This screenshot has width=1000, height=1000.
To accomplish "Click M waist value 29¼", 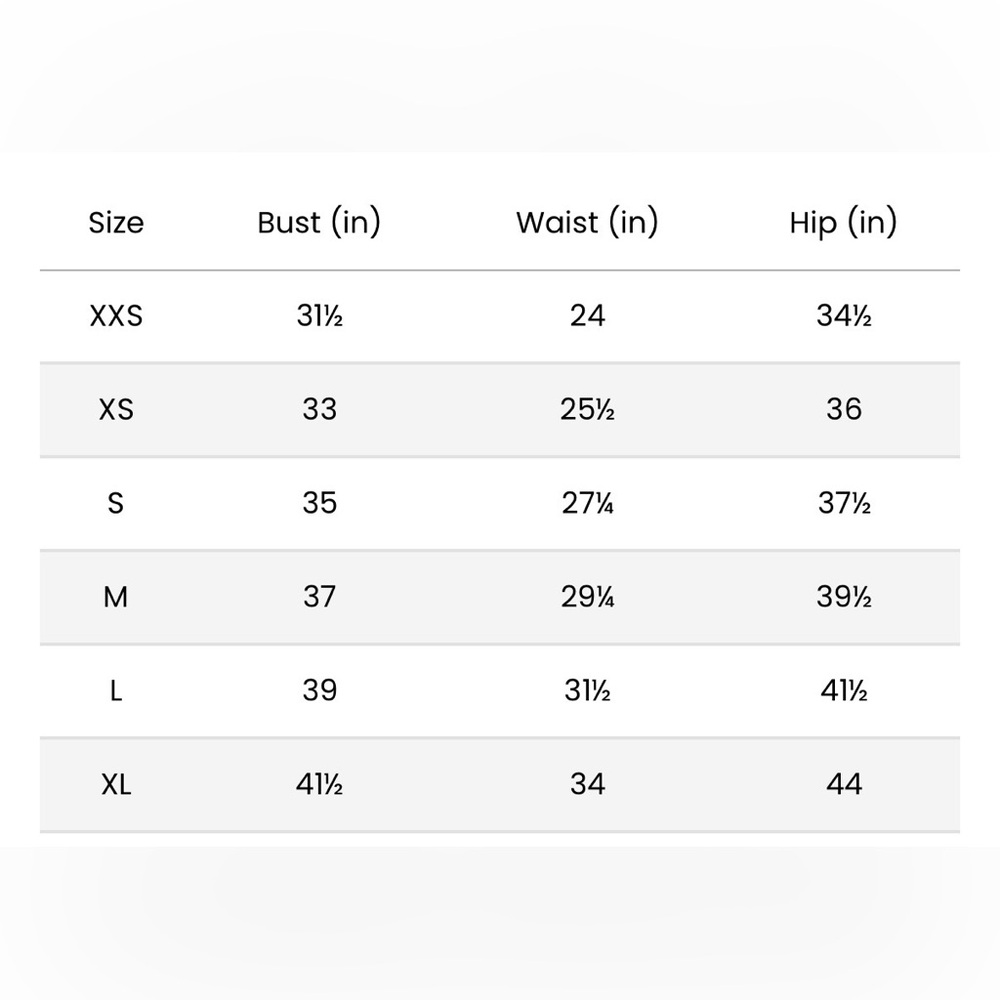I will pyautogui.click(x=587, y=597).
